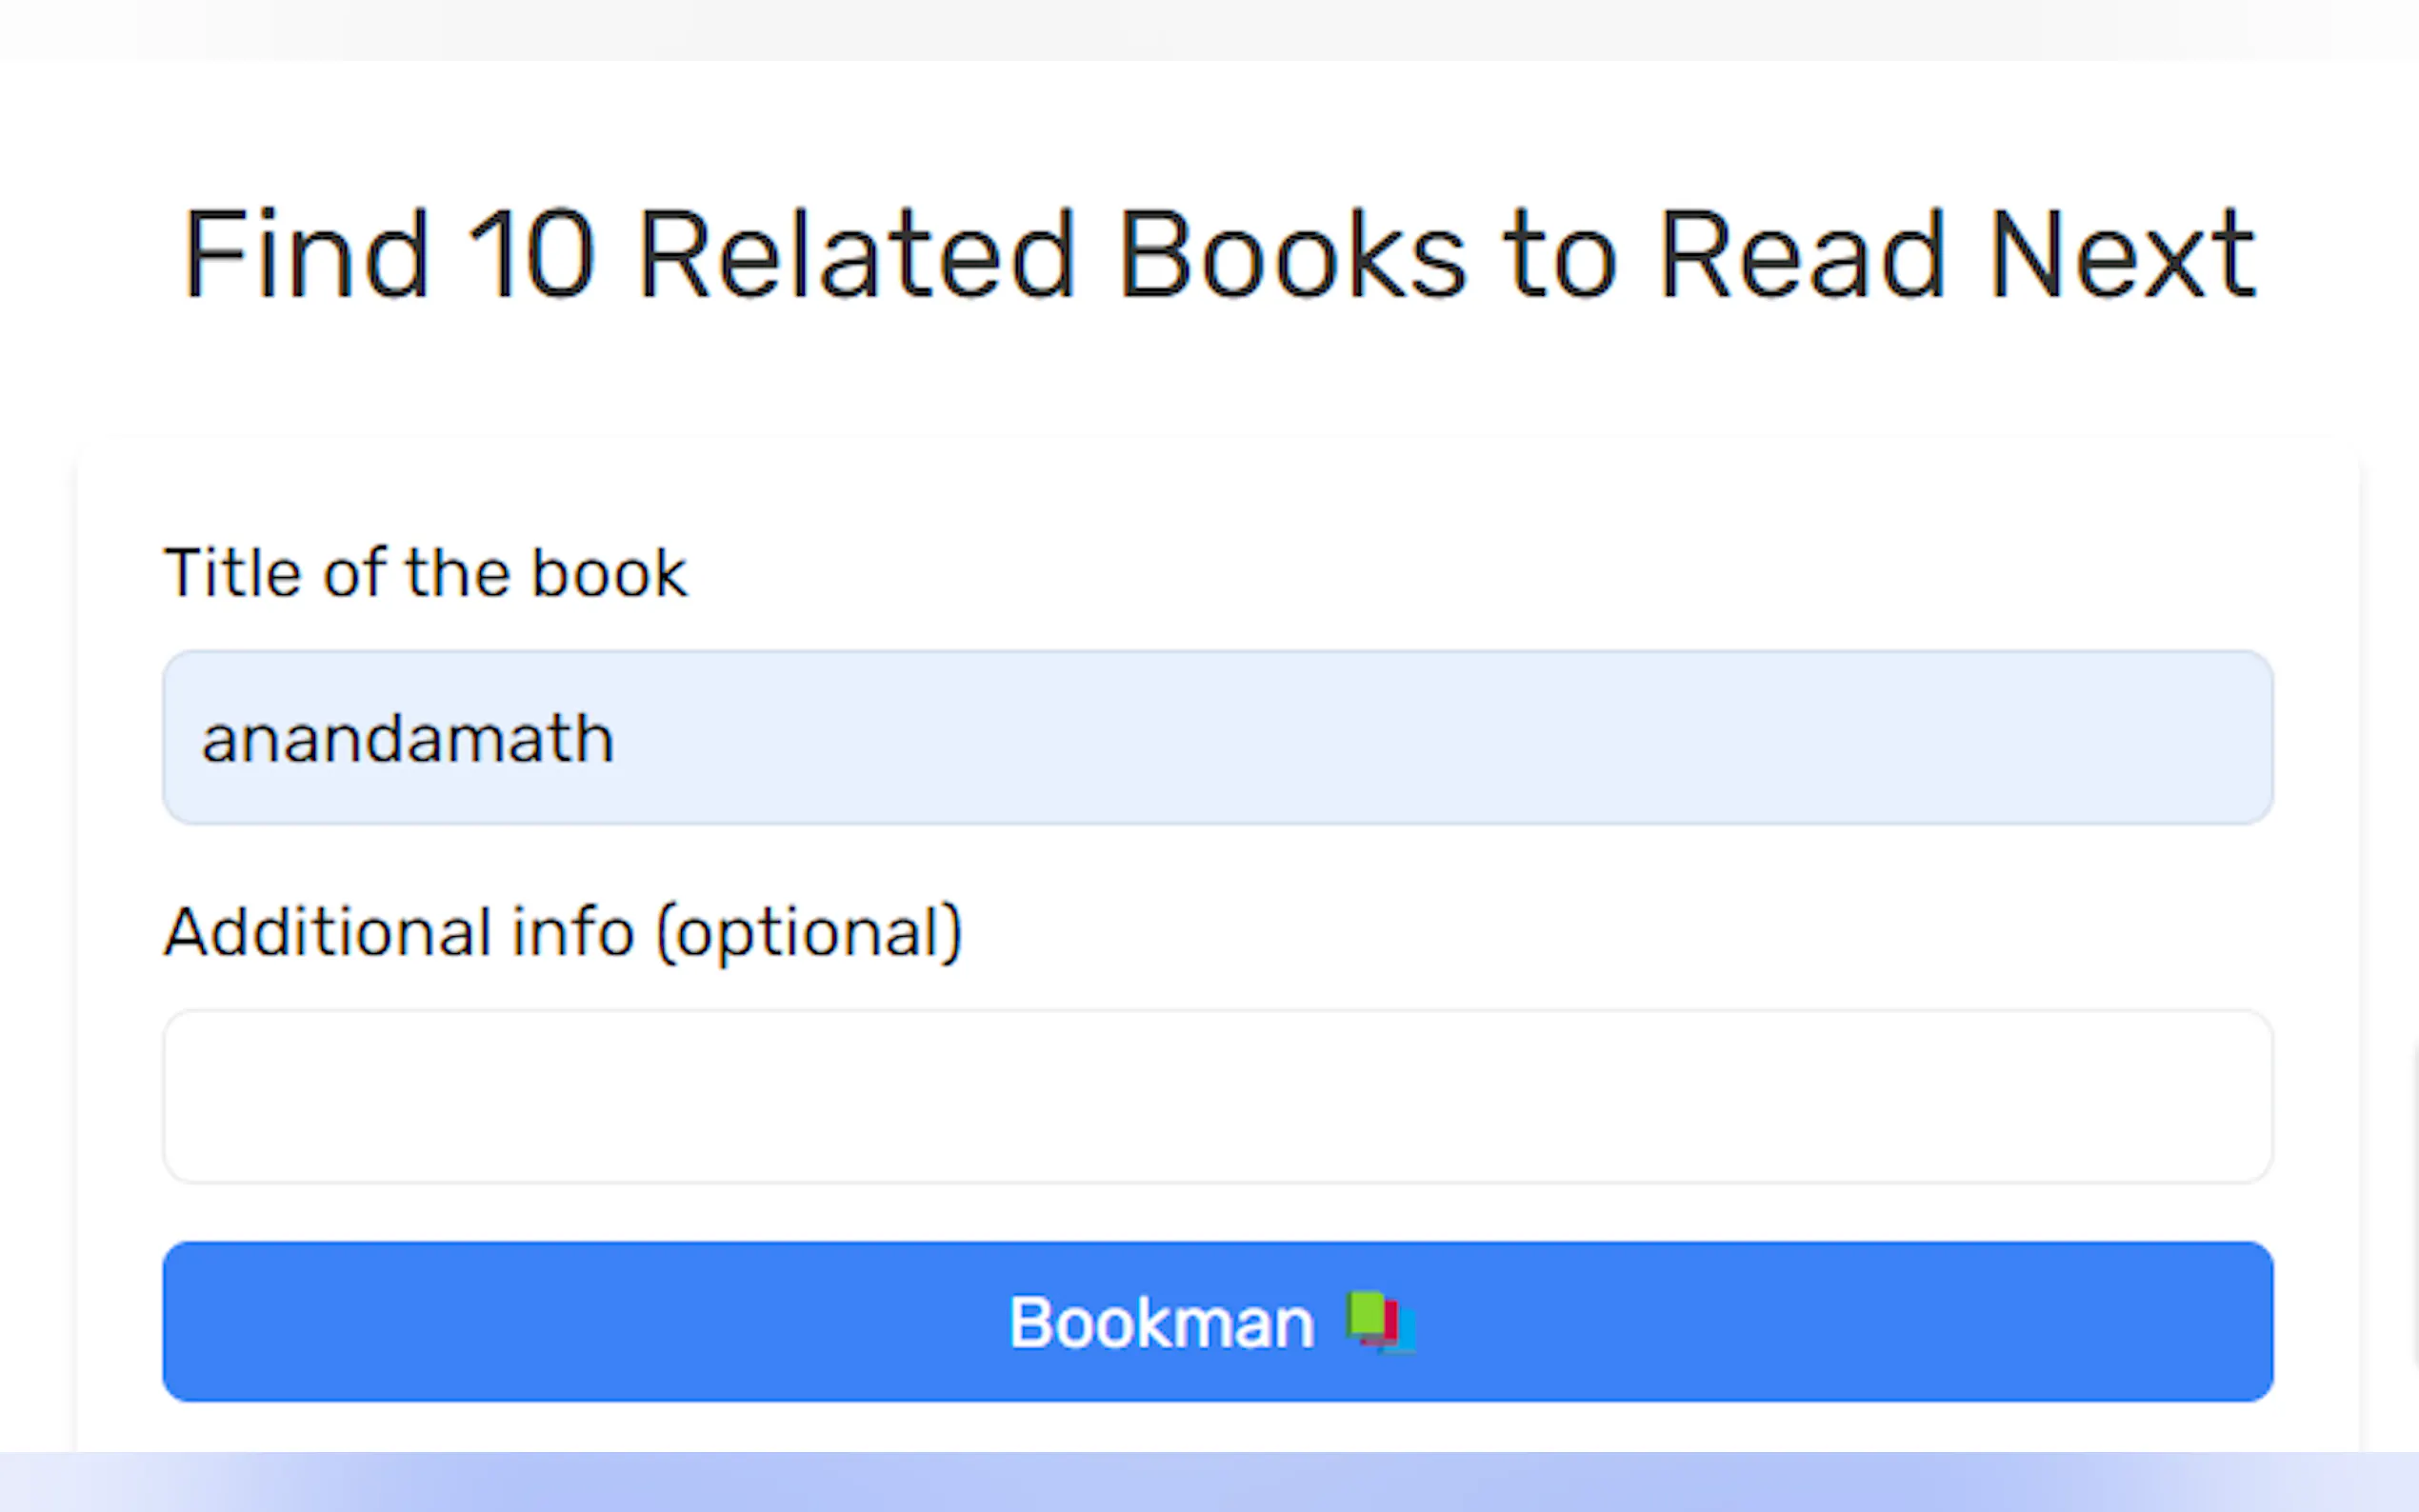The image size is (2419, 1512).
Task: Click the 'Find 10 Related Books' heading
Action: (1217, 254)
